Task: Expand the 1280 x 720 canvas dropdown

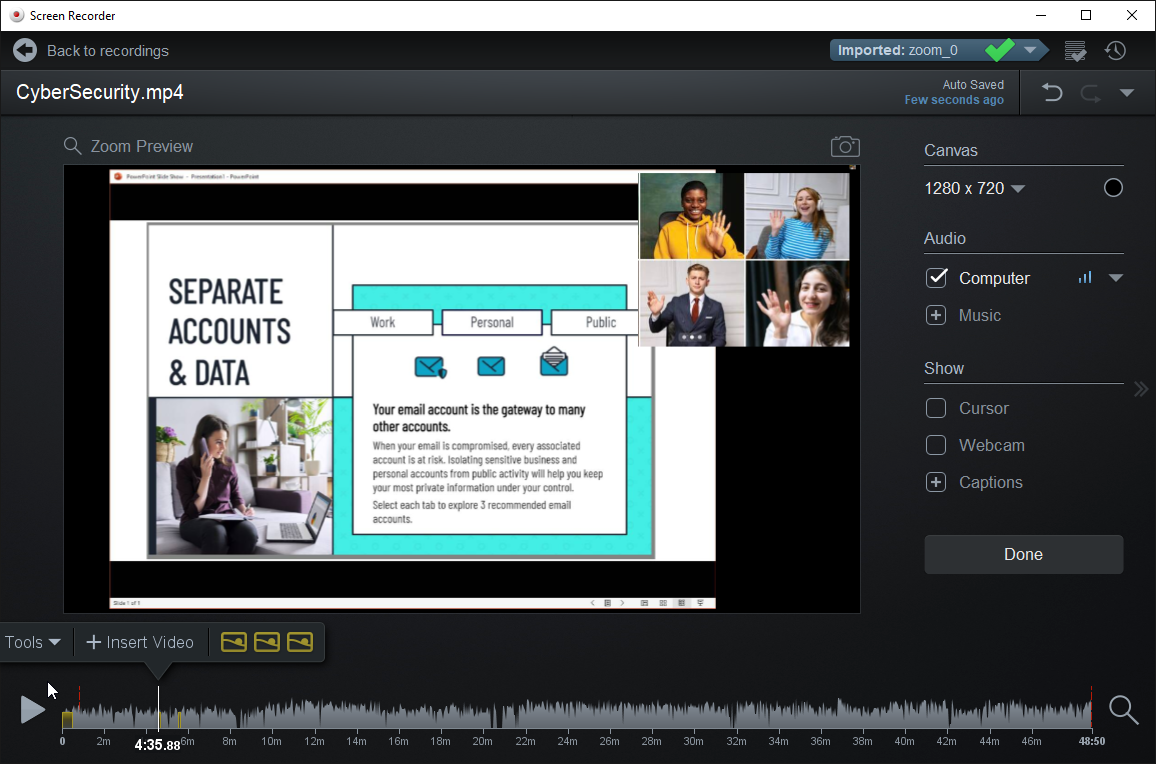Action: tap(1018, 189)
